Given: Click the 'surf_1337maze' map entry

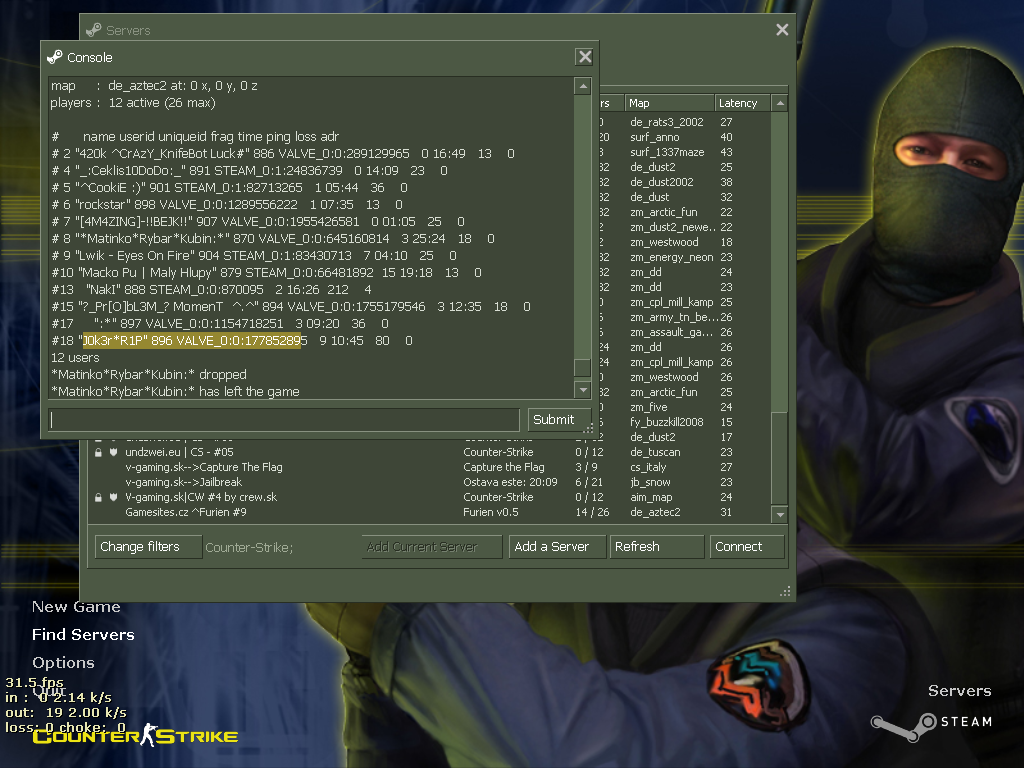Looking at the screenshot, I should point(667,152).
